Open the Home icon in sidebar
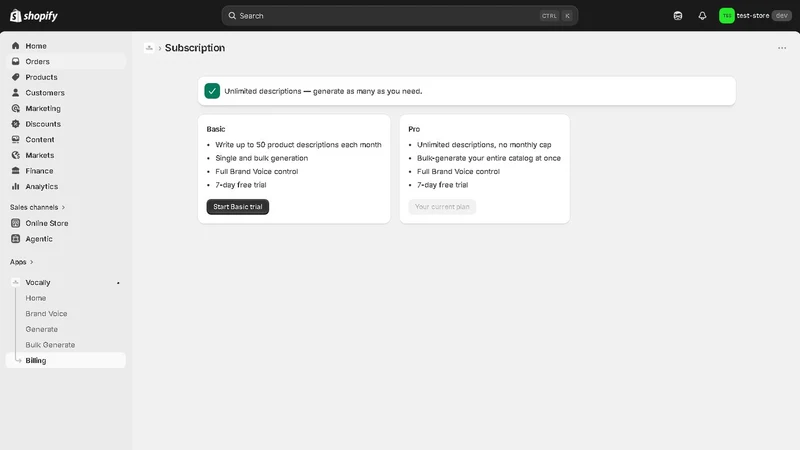The image size is (800, 450). click(15, 46)
